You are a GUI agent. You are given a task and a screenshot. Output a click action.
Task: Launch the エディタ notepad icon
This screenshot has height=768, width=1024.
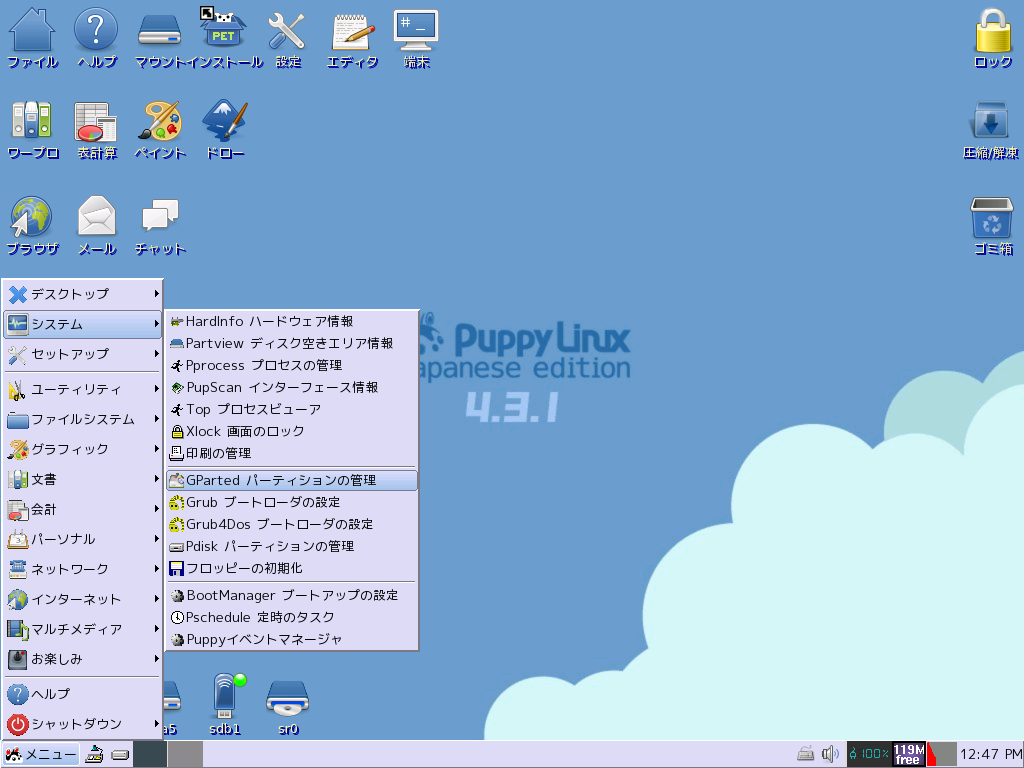tap(353, 31)
